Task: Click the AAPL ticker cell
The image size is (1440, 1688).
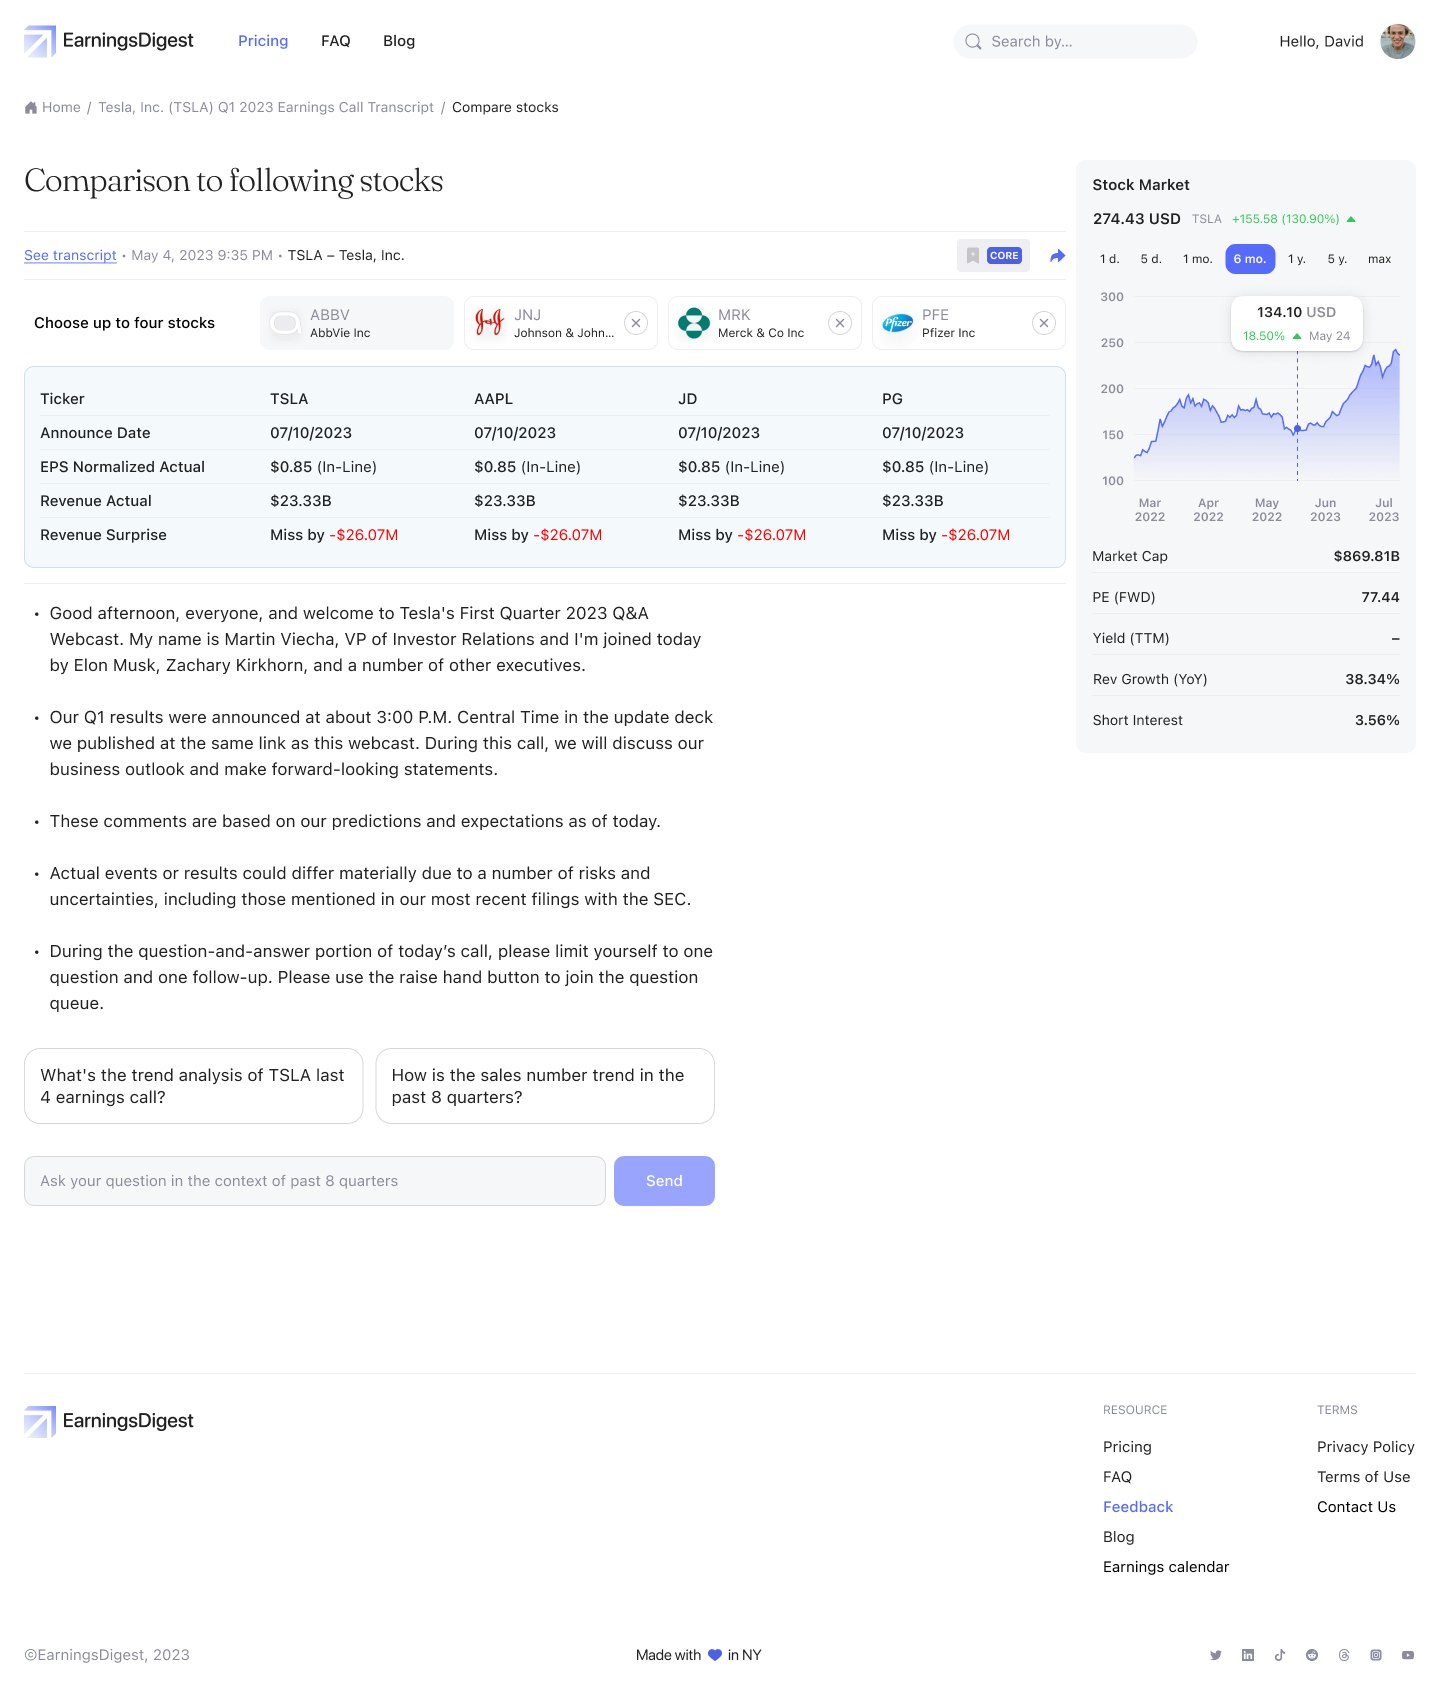Action: click(494, 399)
